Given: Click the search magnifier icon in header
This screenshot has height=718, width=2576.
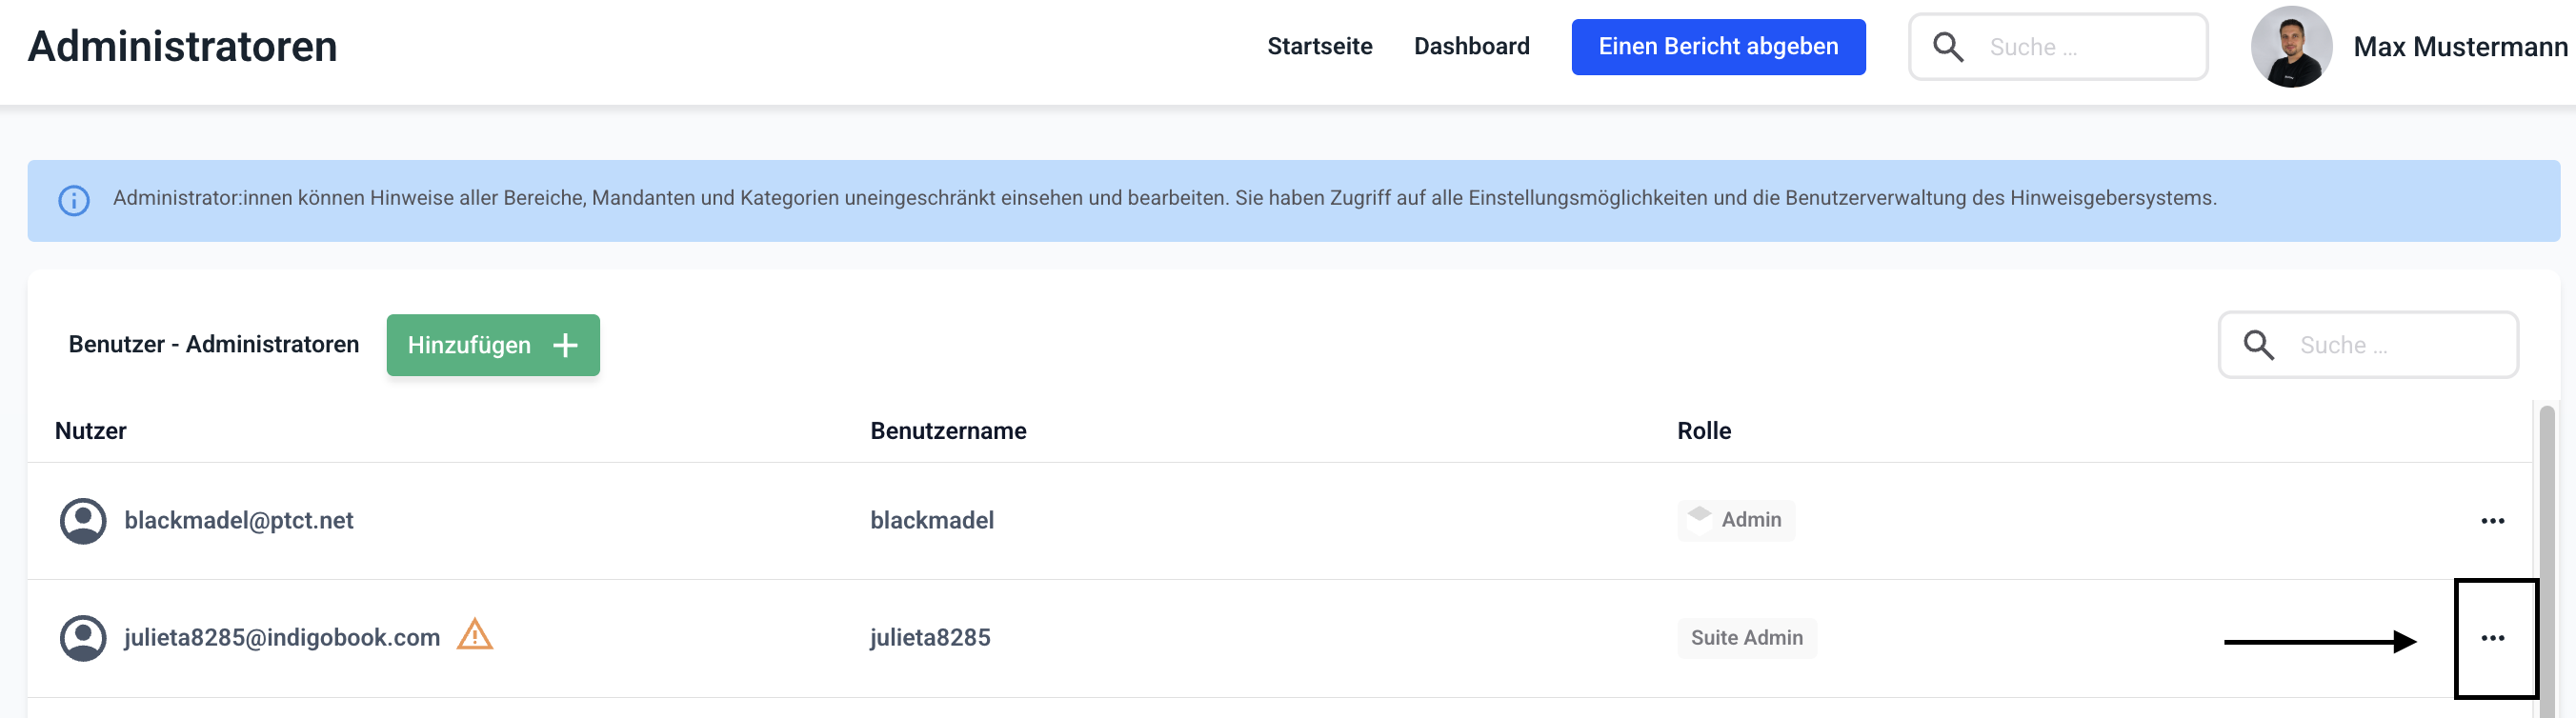Looking at the screenshot, I should pyautogui.click(x=1947, y=47).
